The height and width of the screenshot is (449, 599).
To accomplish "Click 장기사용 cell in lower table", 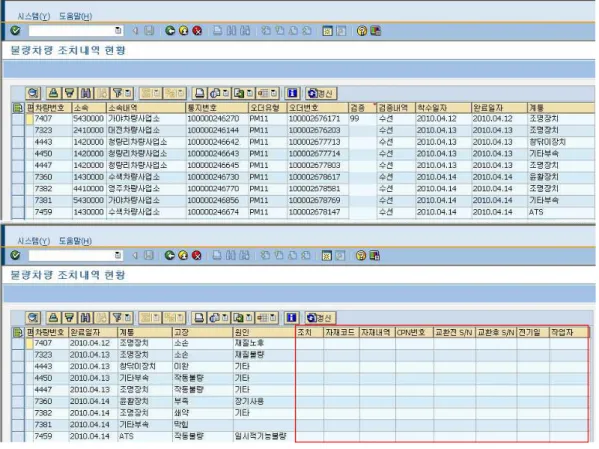I will click(249, 401).
